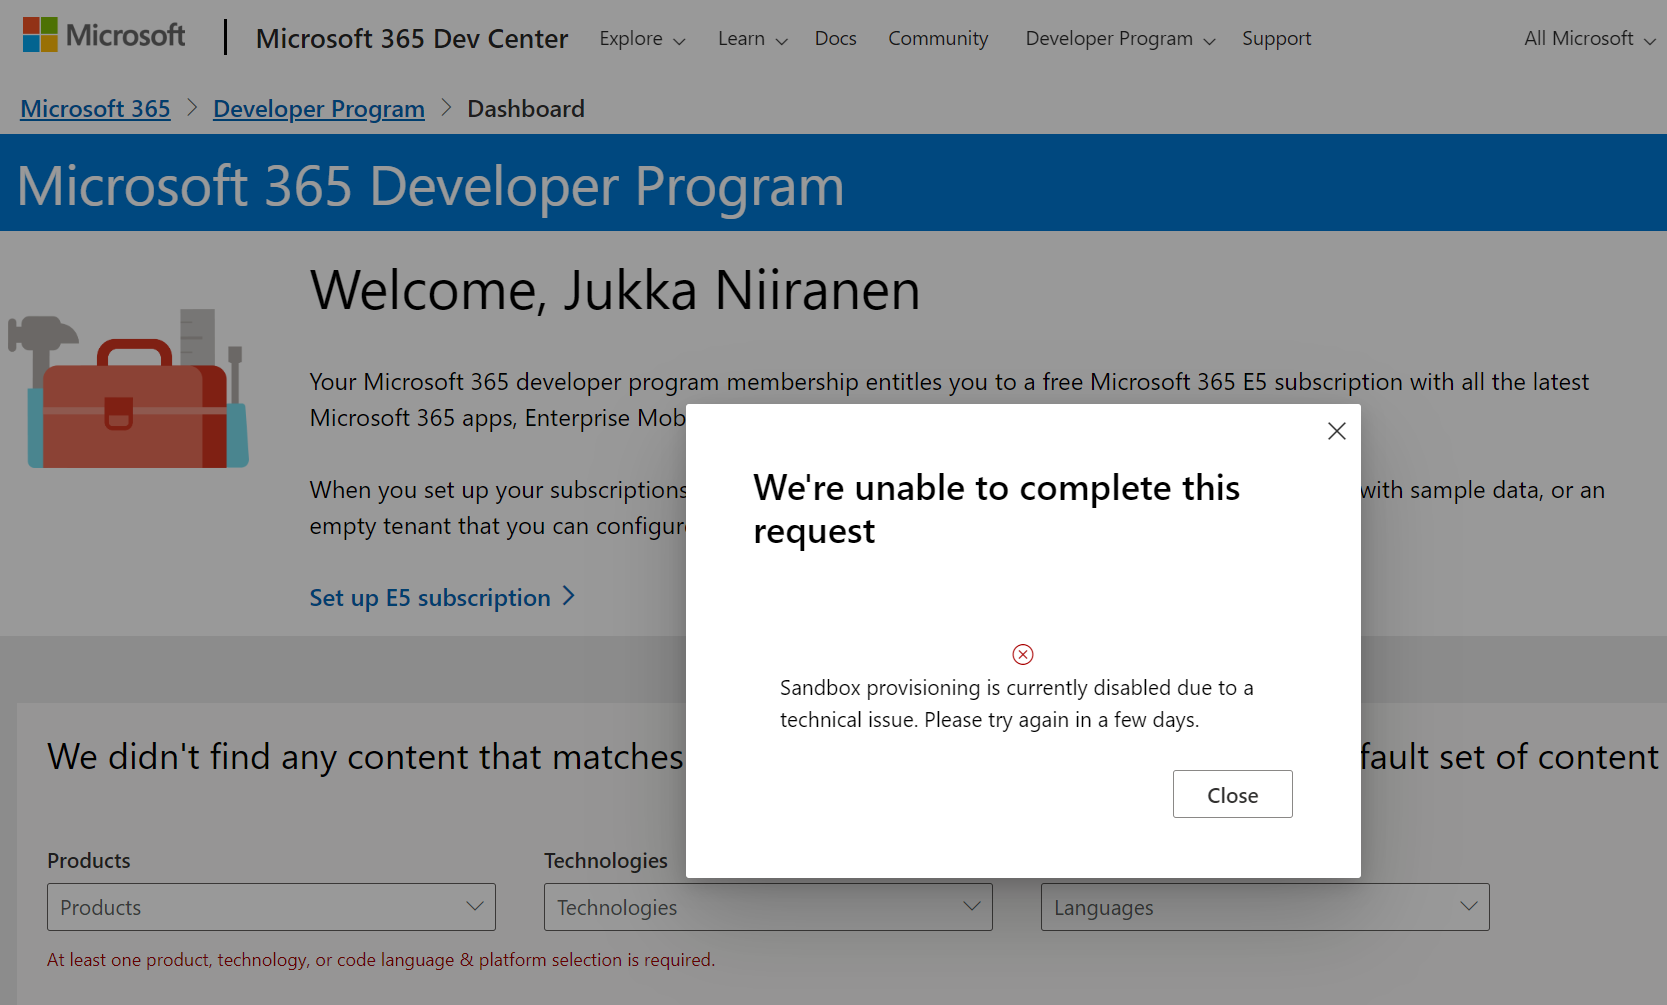The image size is (1667, 1005).
Task: Select Docs in the navigation bar
Action: coord(835,38)
